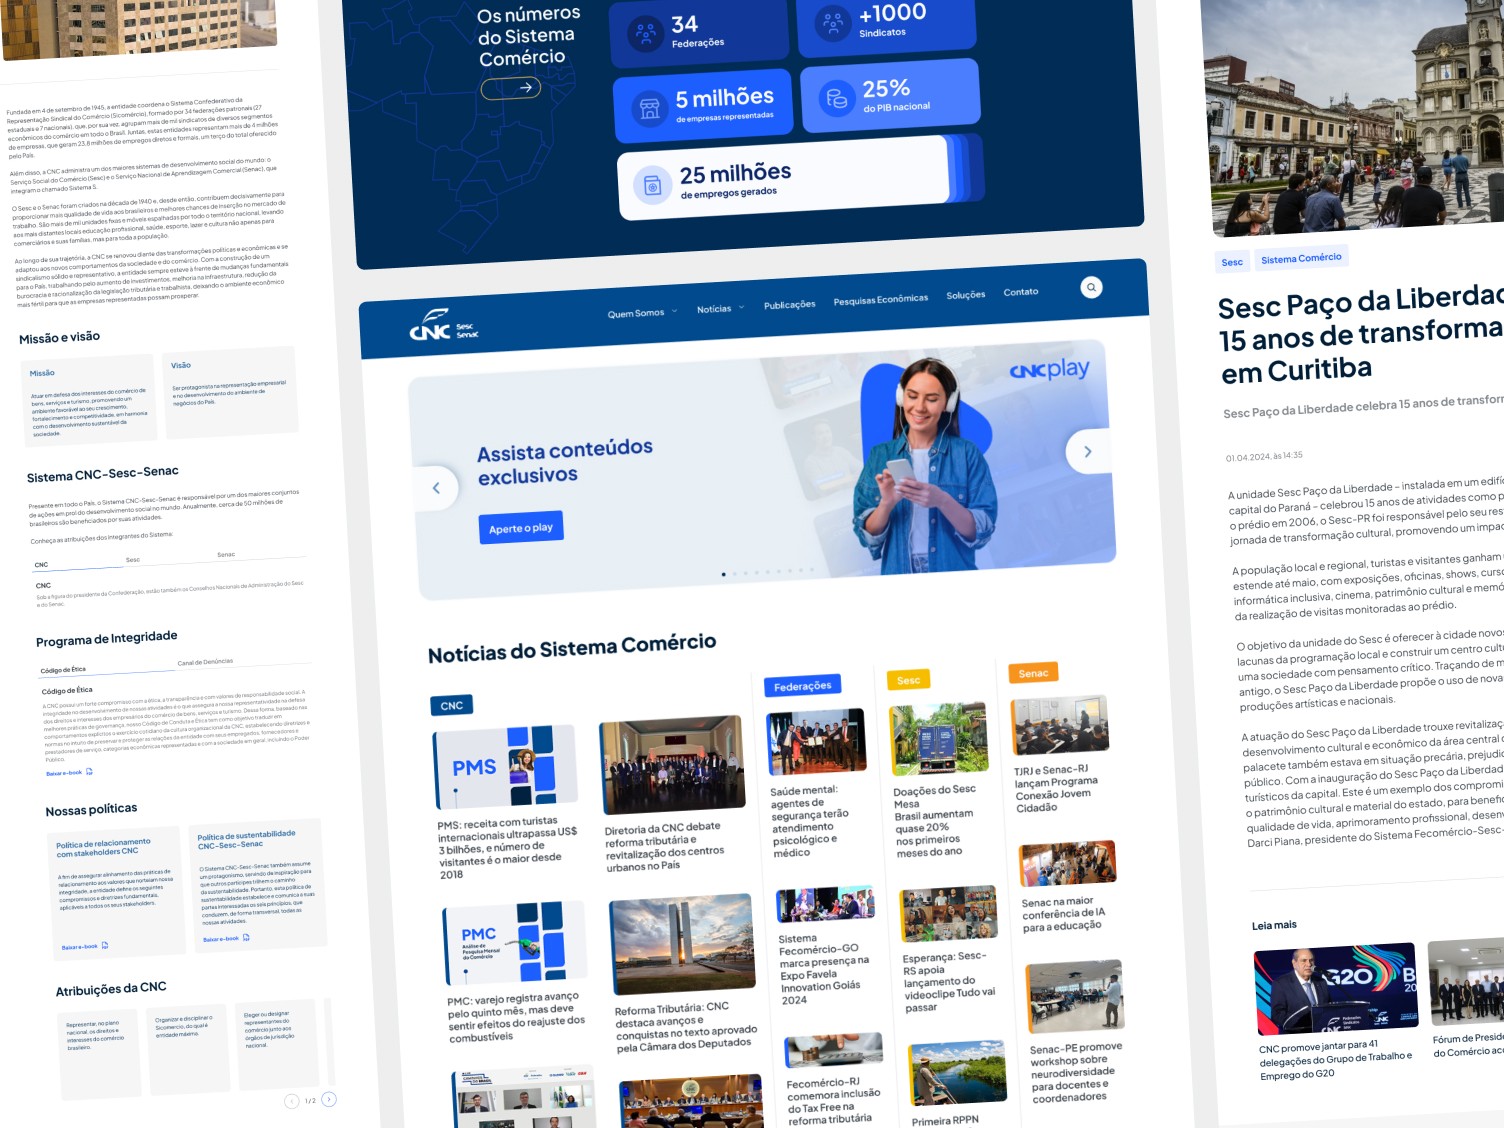The width and height of the screenshot is (1504, 1128).
Task: Click the Sesc tag on the article page
Action: [x=1232, y=262]
